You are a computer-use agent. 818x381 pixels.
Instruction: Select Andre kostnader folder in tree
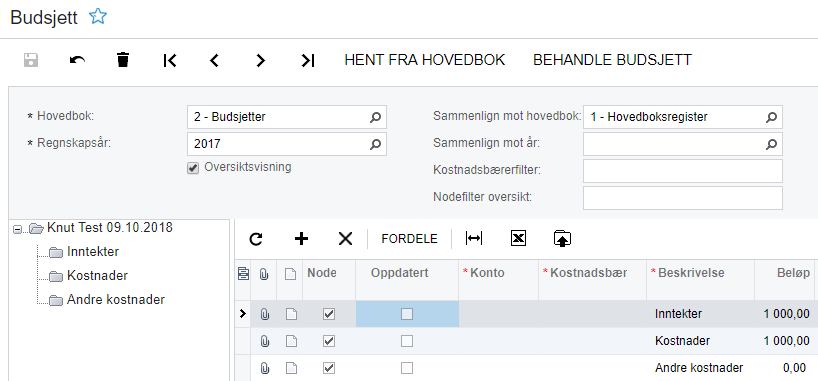pos(106,300)
